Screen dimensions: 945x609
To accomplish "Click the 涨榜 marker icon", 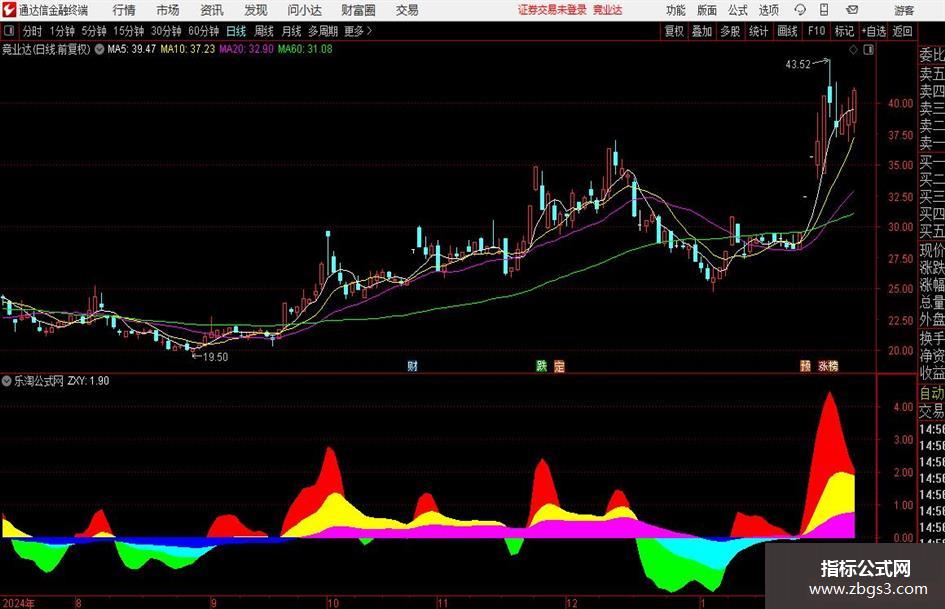I will click(828, 365).
